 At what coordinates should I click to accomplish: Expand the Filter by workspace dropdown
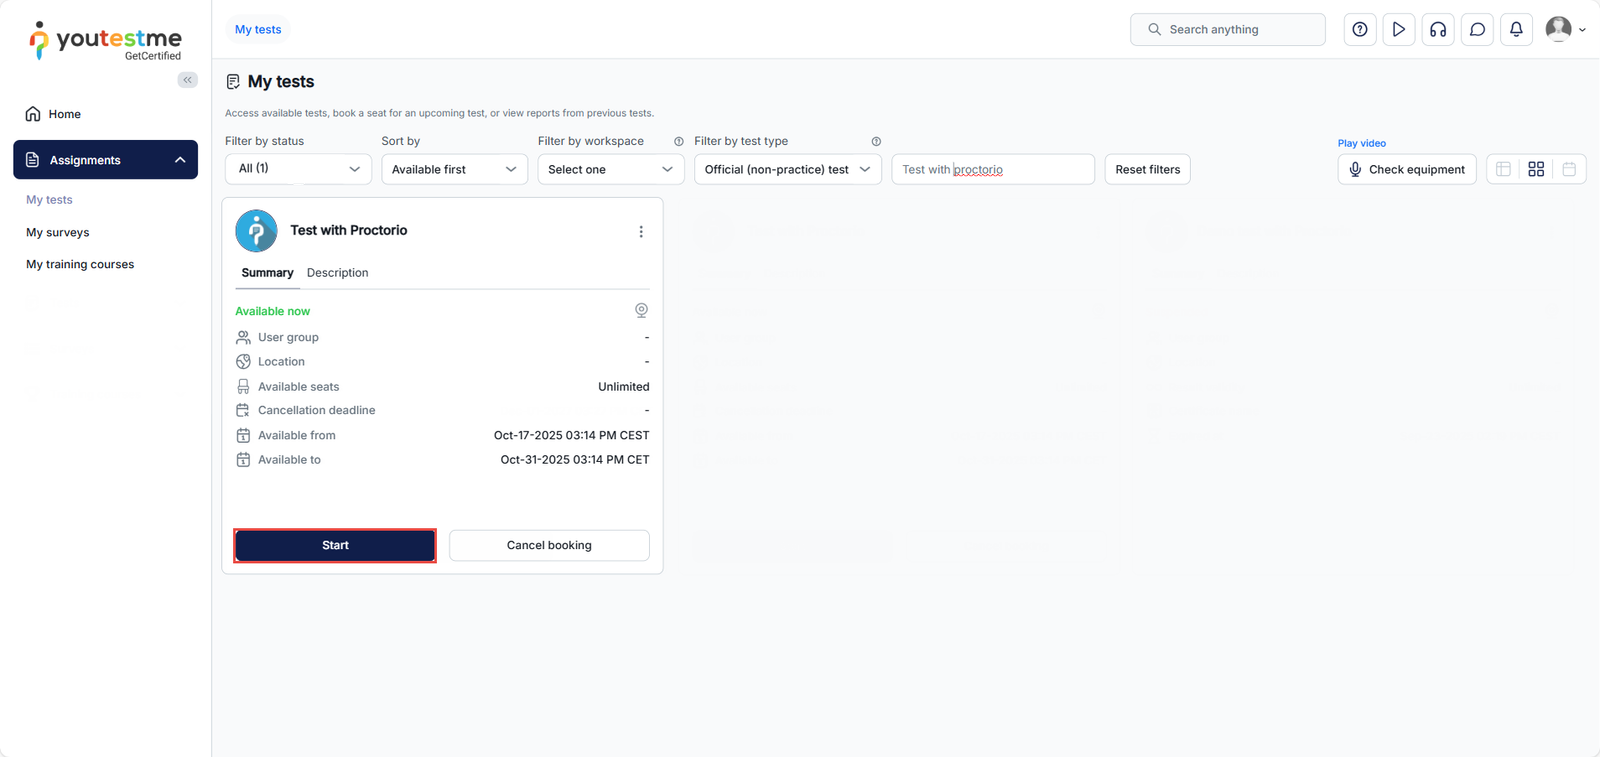click(x=610, y=169)
